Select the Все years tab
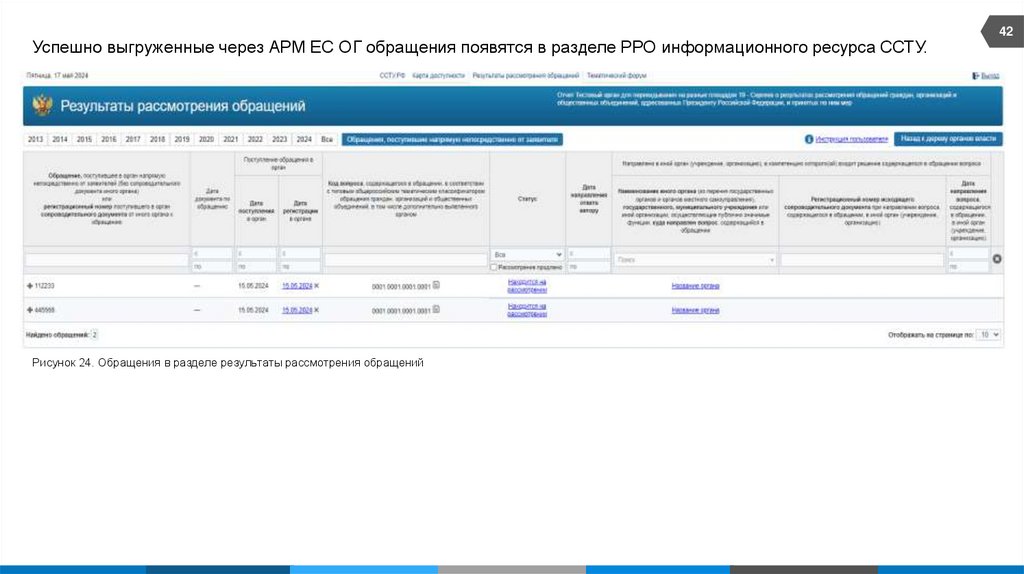The width and height of the screenshot is (1024, 574). point(327,139)
